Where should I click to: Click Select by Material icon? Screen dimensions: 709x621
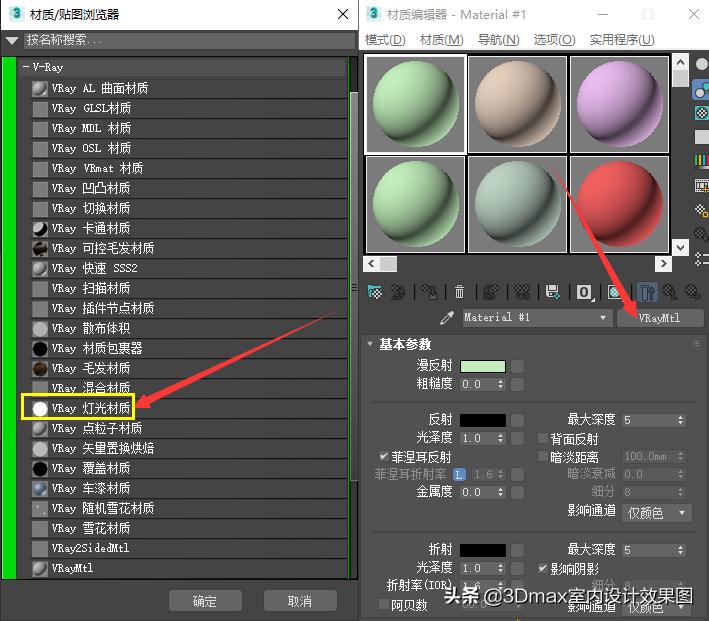coord(701,235)
